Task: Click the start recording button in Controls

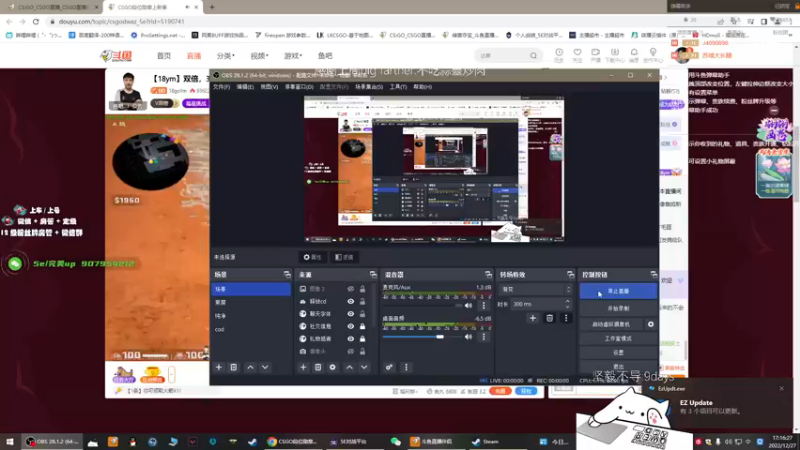Action: tap(618, 309)
